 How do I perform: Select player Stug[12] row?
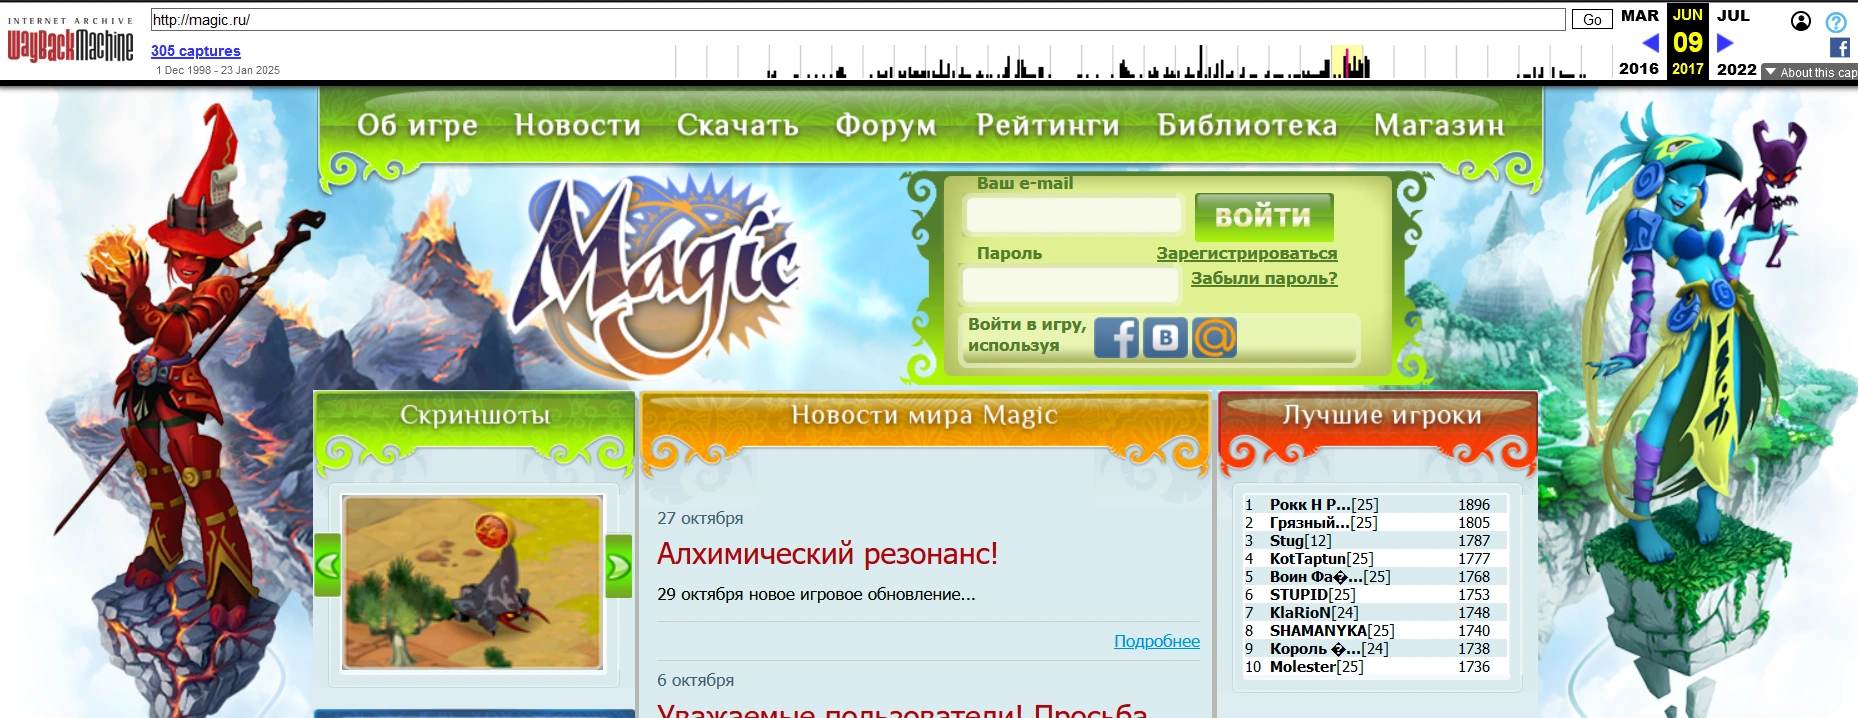(1374, 541)
